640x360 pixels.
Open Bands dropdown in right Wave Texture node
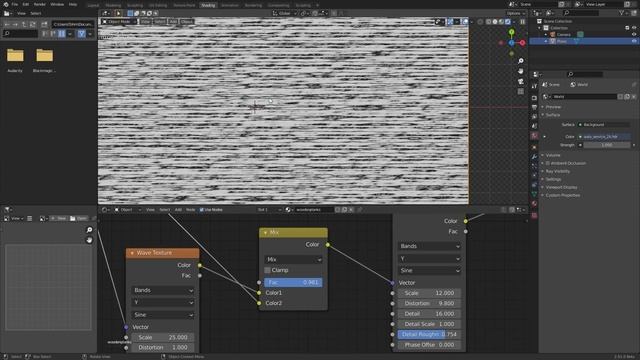(429, 246)
